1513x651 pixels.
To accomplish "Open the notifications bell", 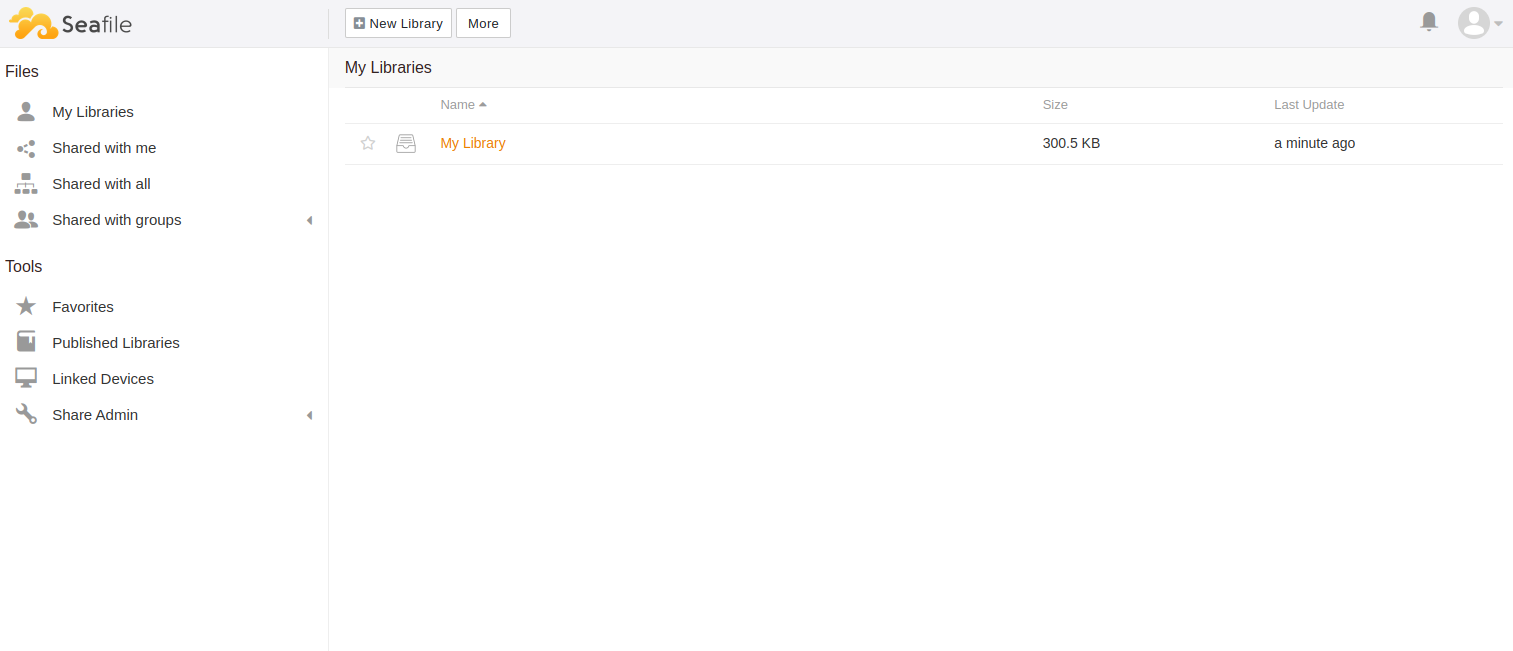I will point(1429,22).
